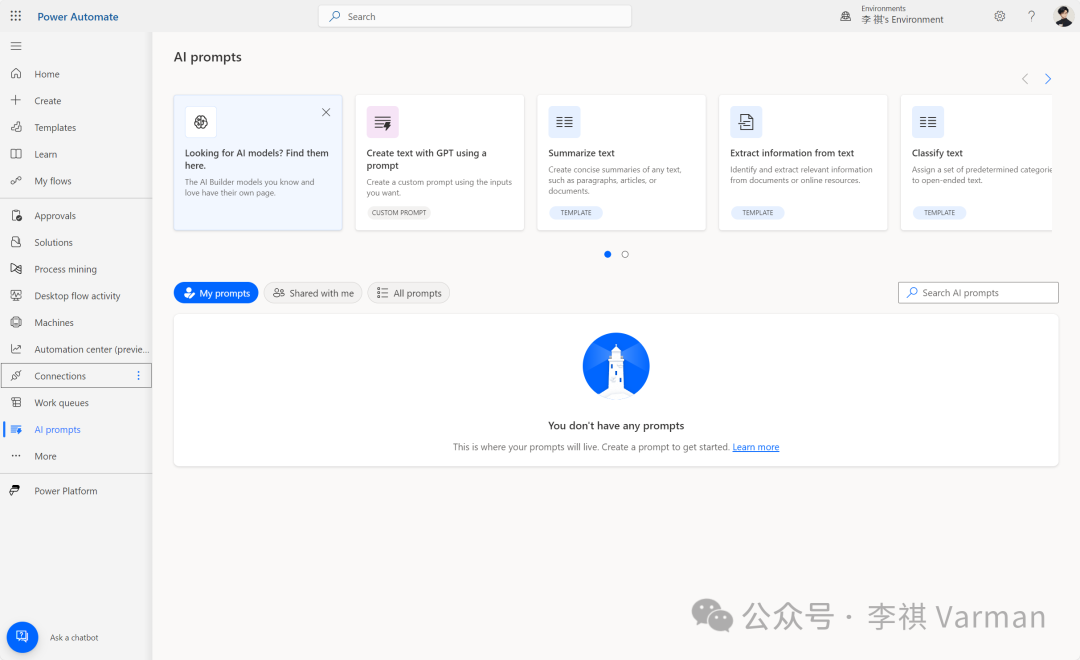Click the CUSTOM PROMPT tag label
1080x660 pixels.
(399, 213)
